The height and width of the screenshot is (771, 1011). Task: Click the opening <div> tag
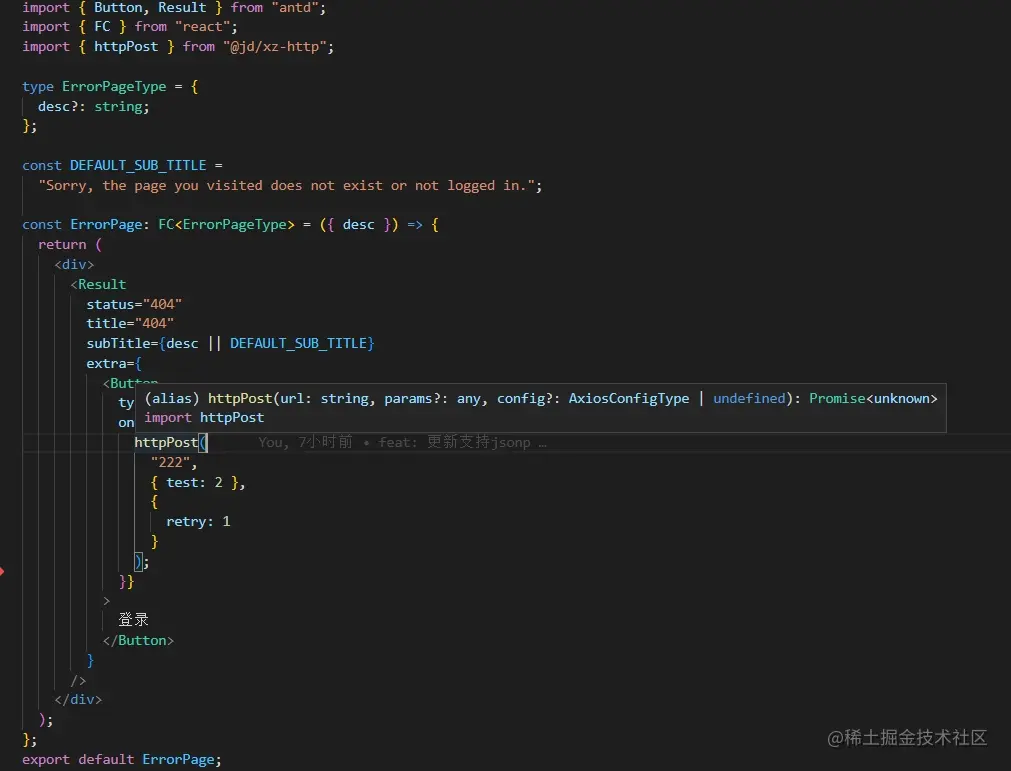74,264
